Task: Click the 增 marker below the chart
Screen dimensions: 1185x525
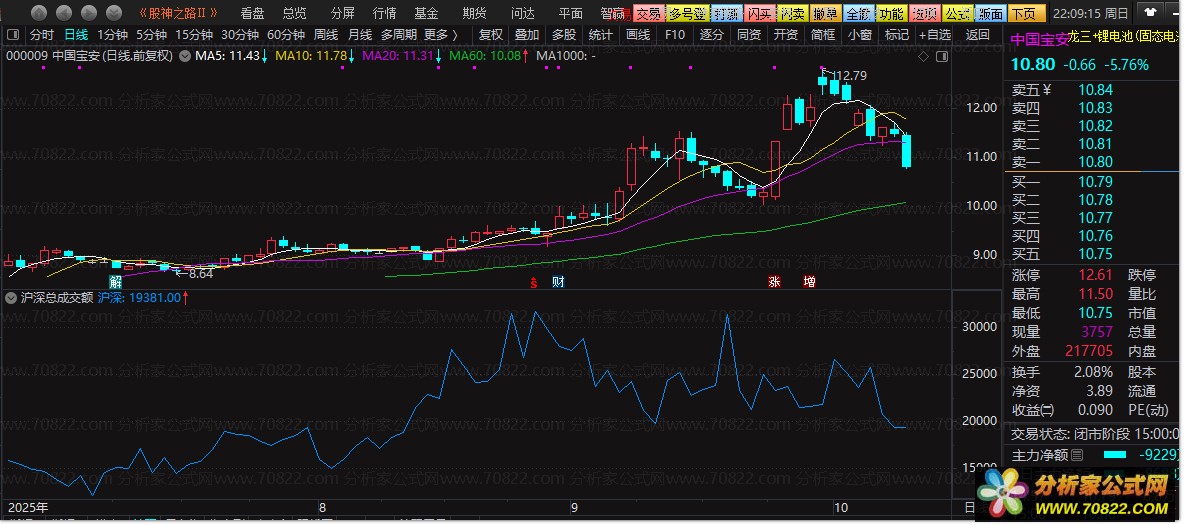Action: (809, 283)
